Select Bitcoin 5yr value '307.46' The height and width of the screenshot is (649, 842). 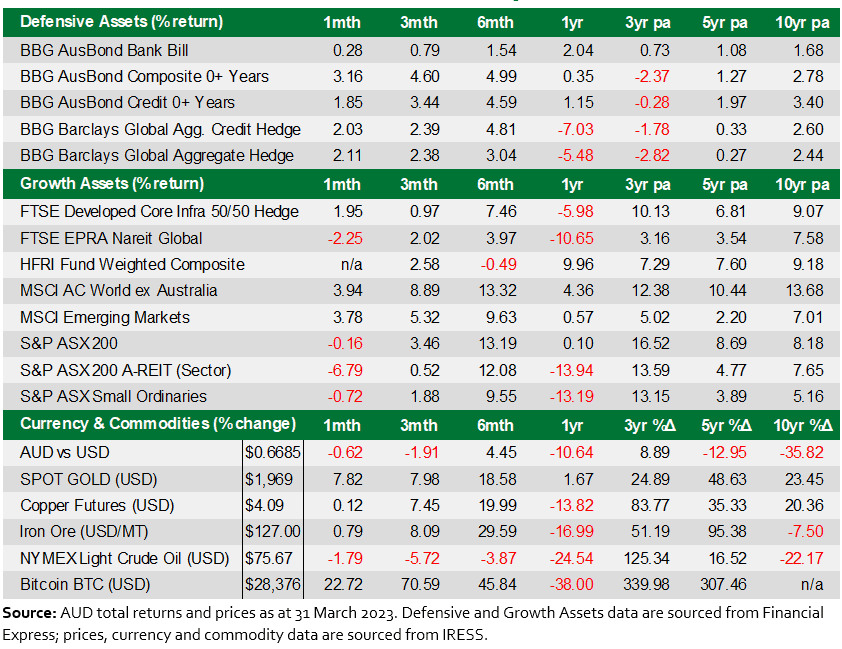point(723,584)
